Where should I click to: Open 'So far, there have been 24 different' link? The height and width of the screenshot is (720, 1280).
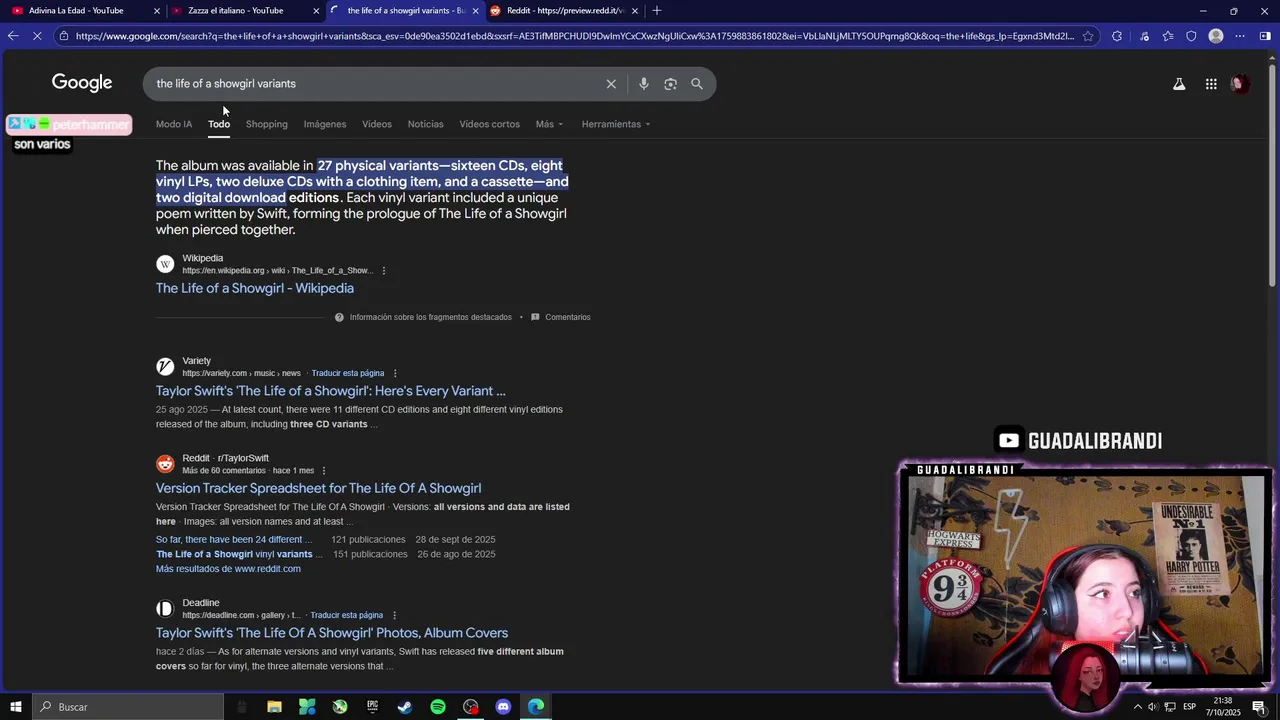coord(234,540)
